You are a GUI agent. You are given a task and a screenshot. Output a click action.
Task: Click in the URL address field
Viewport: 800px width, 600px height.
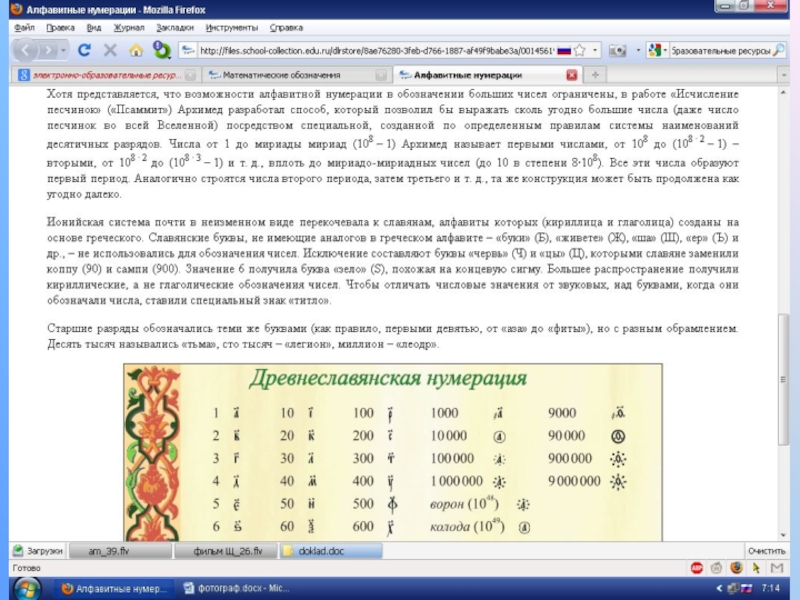(x=370, y=49)
